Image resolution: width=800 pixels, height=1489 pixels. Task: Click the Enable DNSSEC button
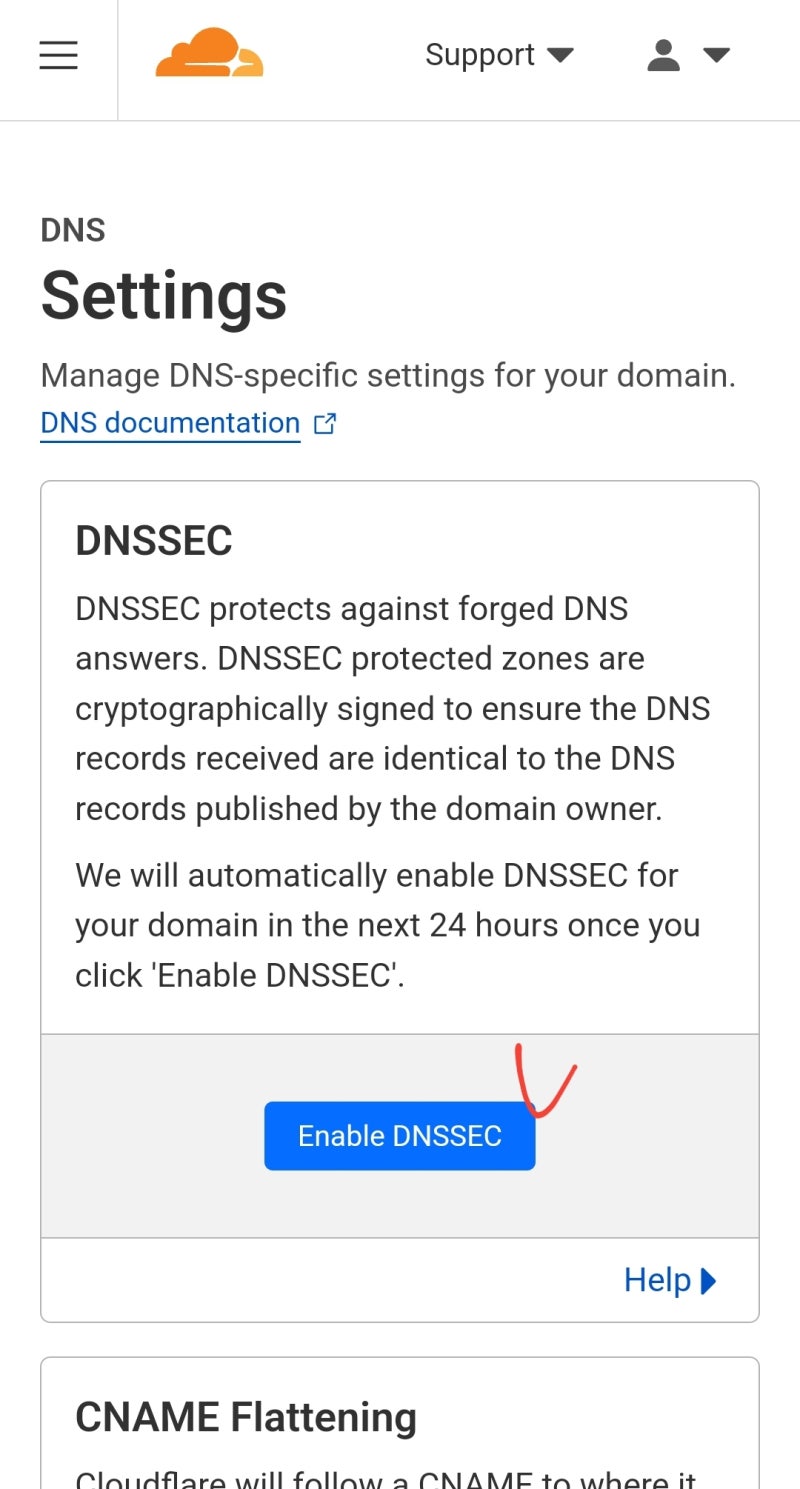coord(399,1136)
